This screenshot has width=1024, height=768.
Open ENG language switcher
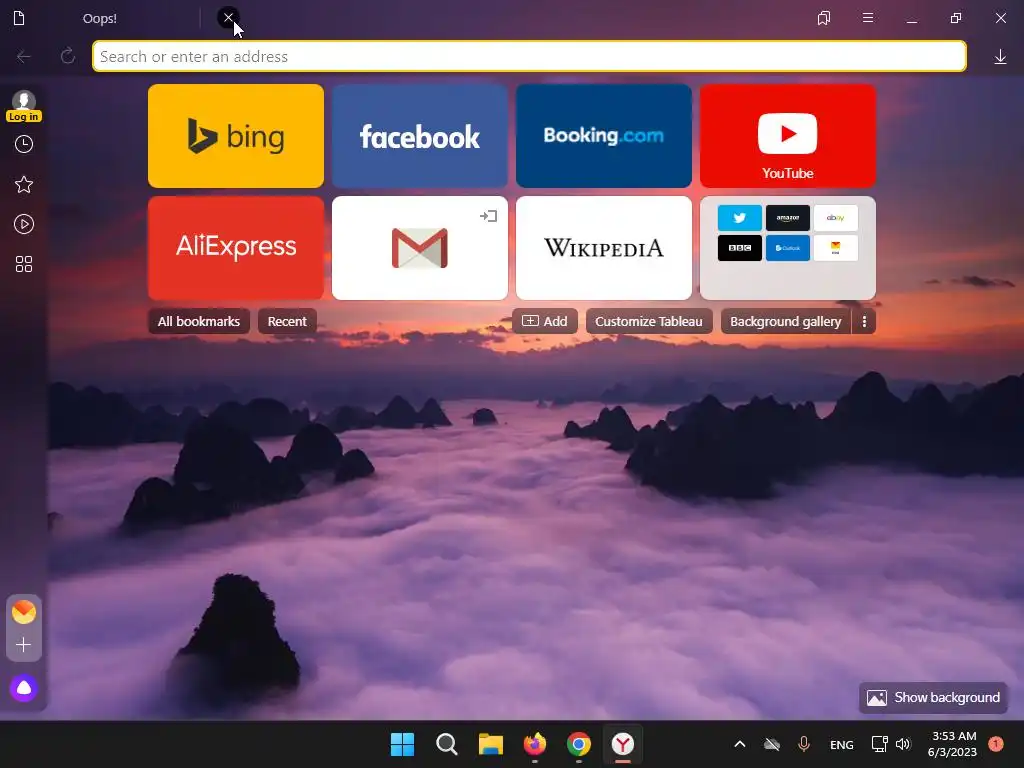842,744
